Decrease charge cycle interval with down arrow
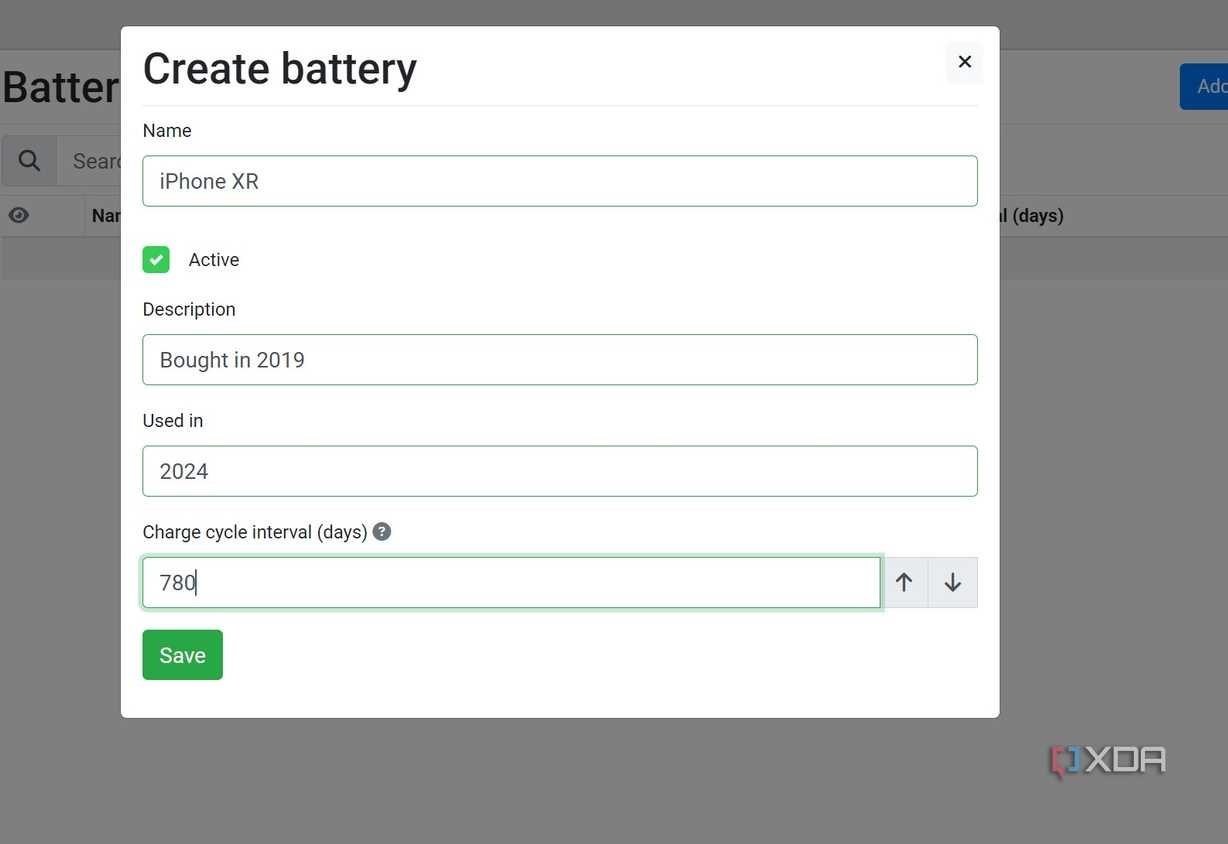The image size is (1228, 844). 953,583
